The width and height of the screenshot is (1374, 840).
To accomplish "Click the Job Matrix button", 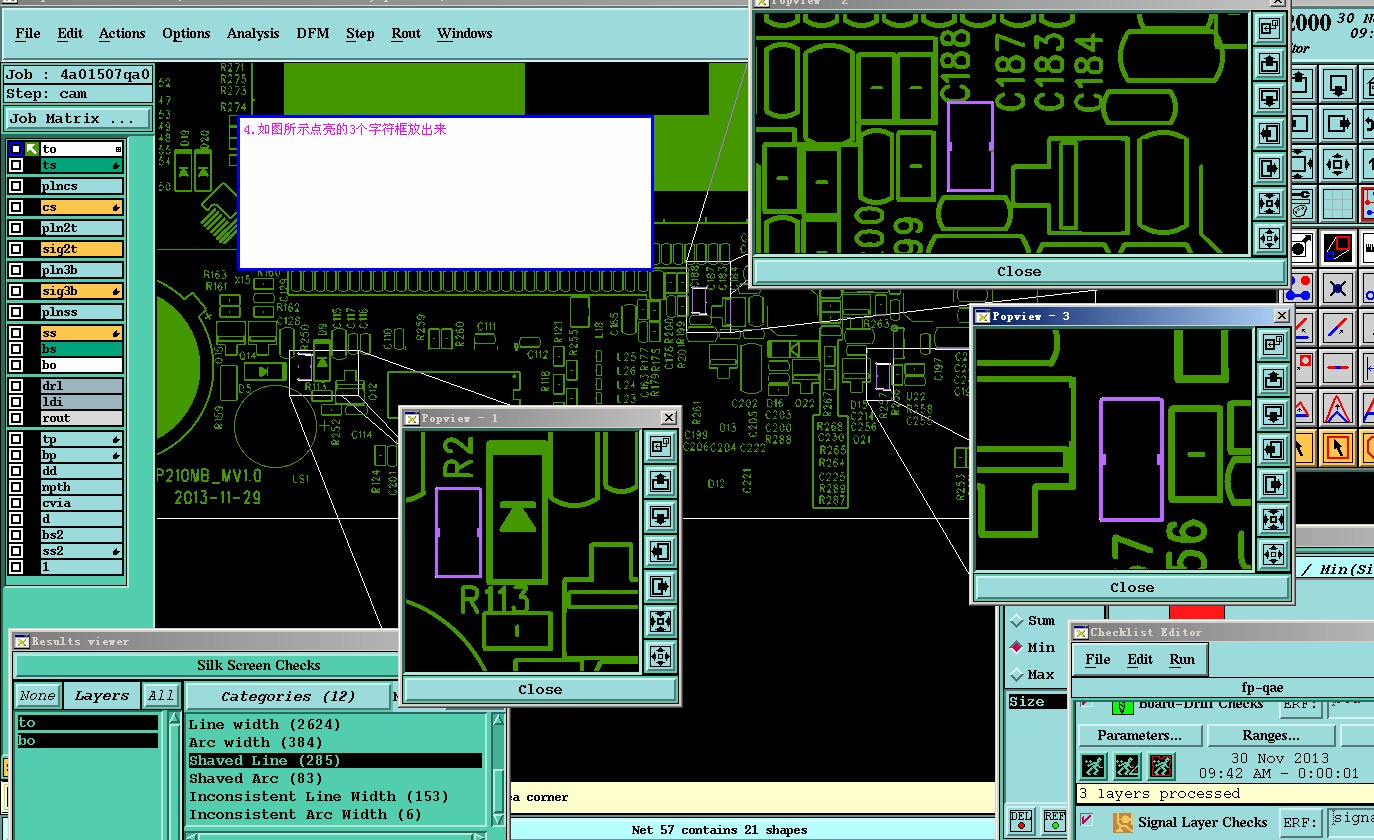I will pyautogui.click(x=78, y=118).
